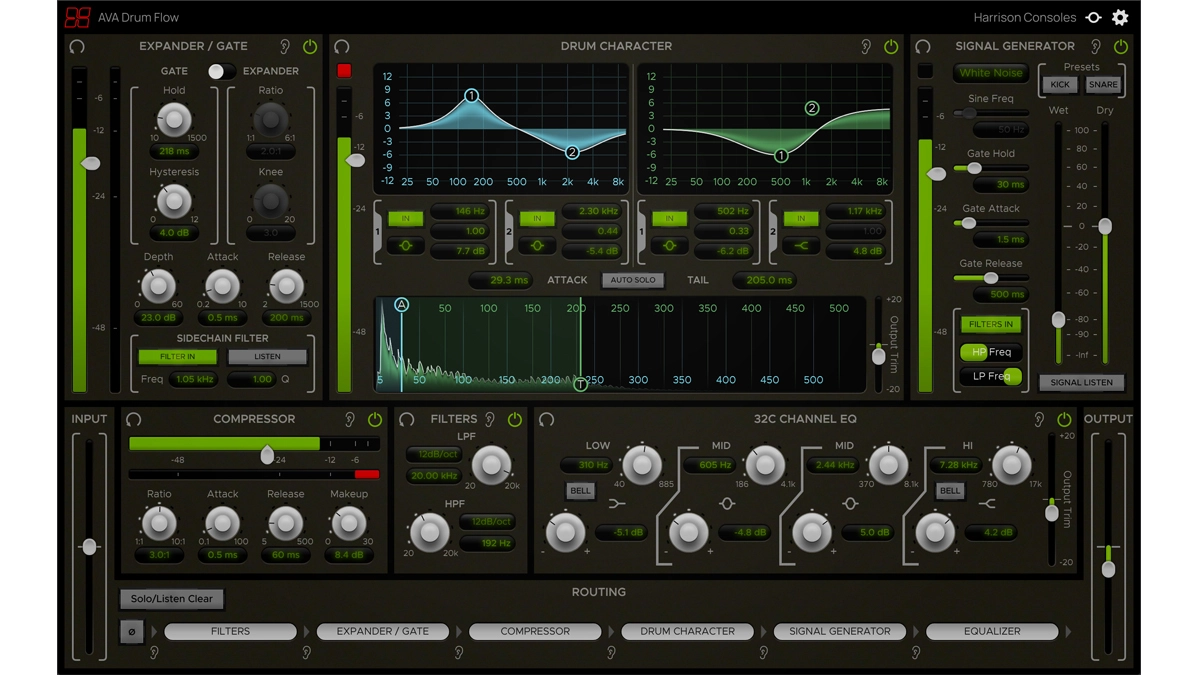Viewport: 1199px width, 675px height.
Task: Click the listen ear below the FILTERS routing slot
Action: pos(154,653)
